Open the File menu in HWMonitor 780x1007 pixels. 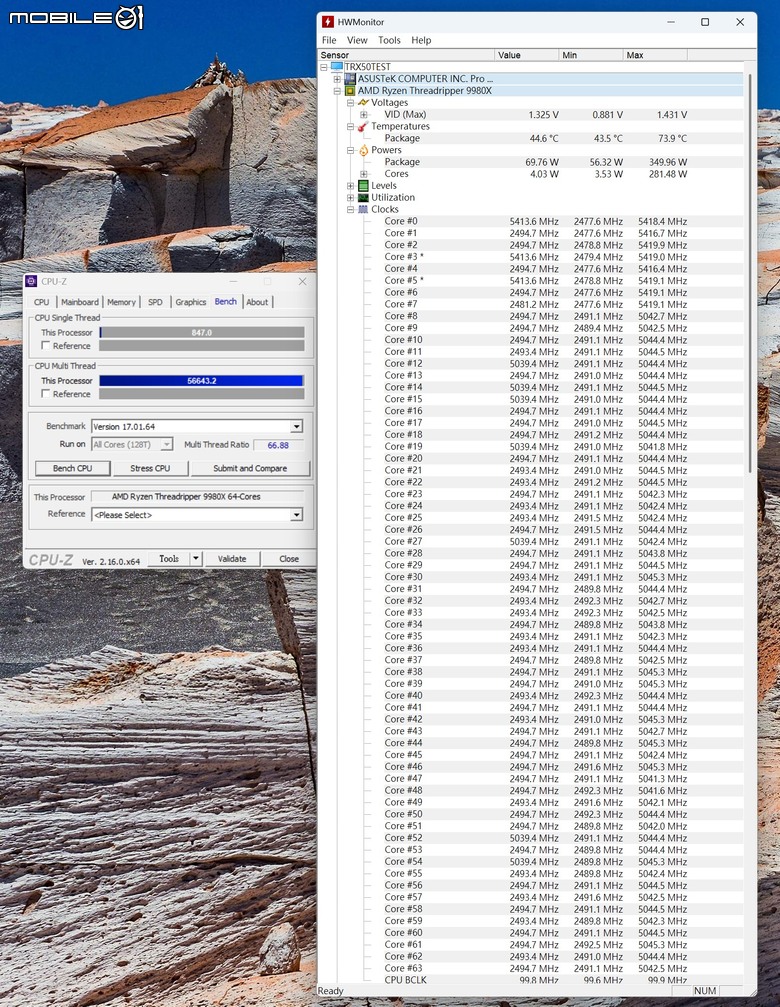pyautogui.click(x=329, y=40)
